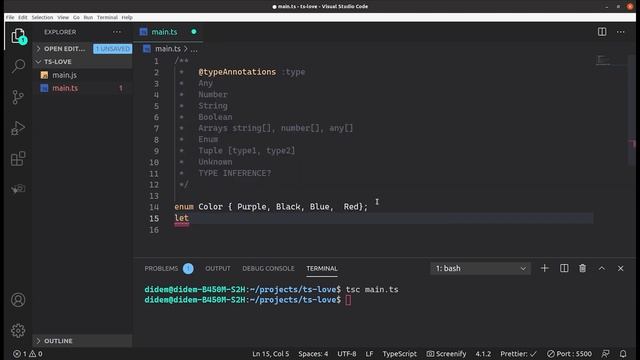
Task: Open main.js in the file tree
Action: tap(64, 75)
